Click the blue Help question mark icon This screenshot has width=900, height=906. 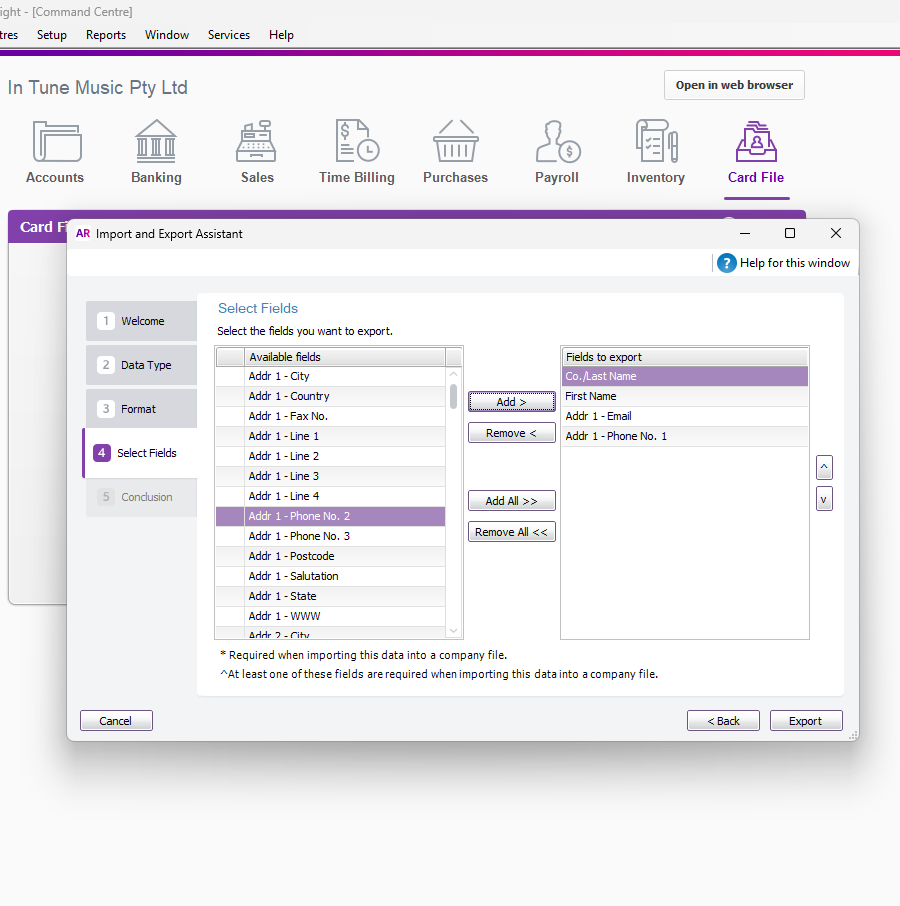(x=726, y=263)
